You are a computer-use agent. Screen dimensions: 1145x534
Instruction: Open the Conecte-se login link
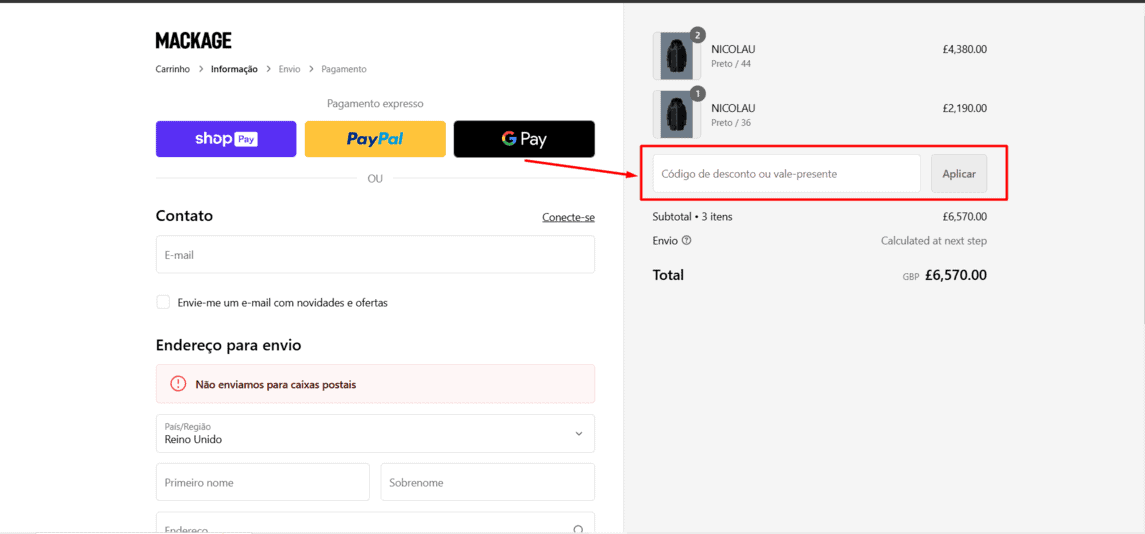pyautogui.click(x=568, y=218)
